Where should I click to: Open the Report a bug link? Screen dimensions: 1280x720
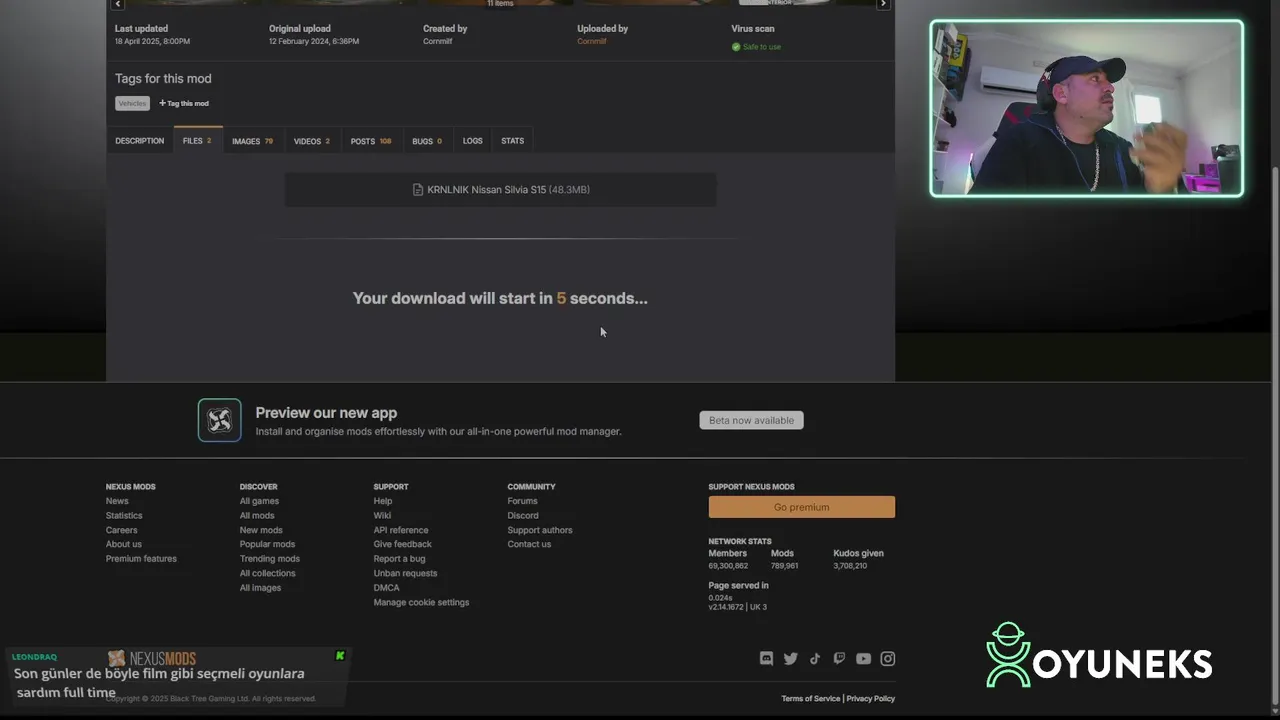tap(399, 559)
